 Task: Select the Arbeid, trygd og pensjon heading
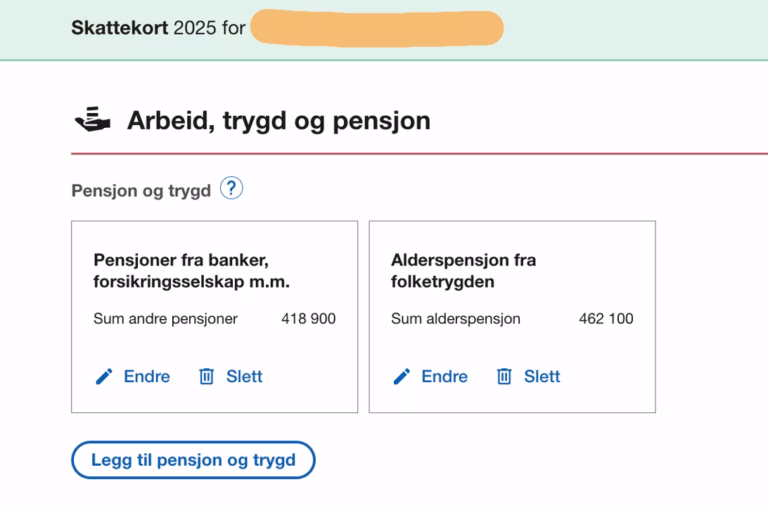tap(278, 121)
